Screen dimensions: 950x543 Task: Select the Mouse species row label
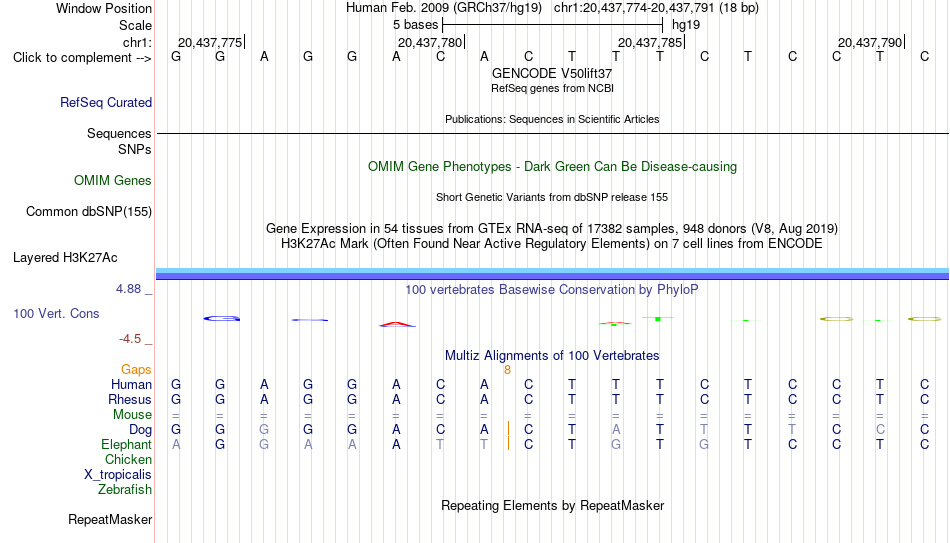click(x=133, y=415)
